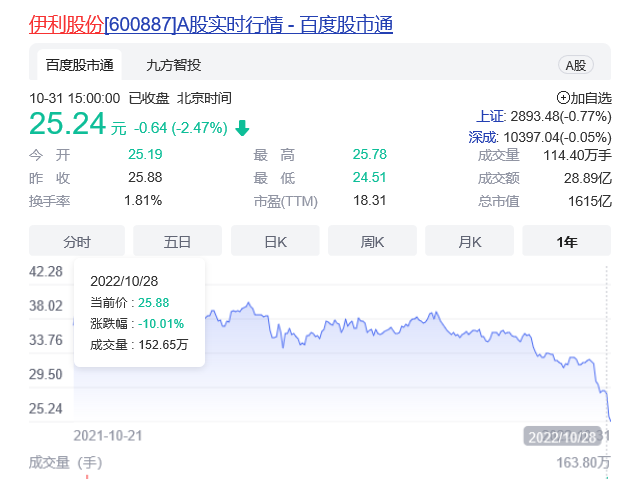Viewport: 639px width, 479px height.
Task: Click the tooltip 成交量 152.65万 value
Action: [x=163, y=345]
